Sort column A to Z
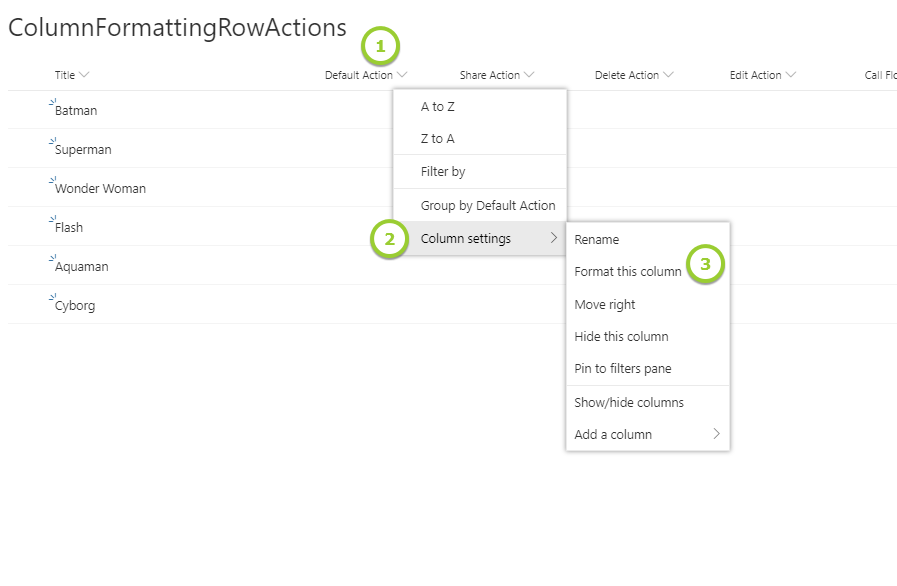 (438, 107)
